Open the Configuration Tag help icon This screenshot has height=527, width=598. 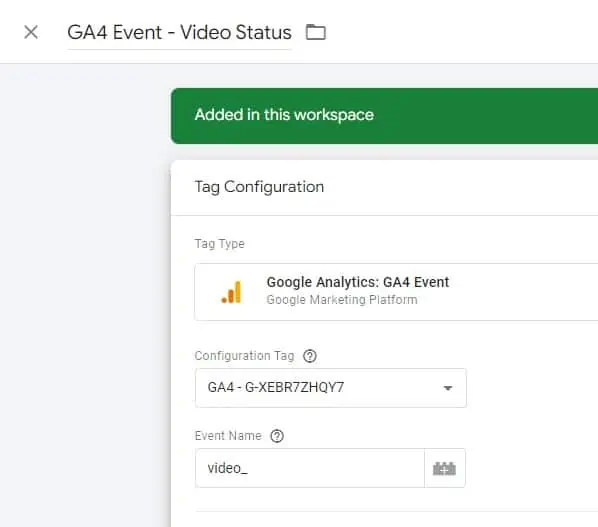310,356
